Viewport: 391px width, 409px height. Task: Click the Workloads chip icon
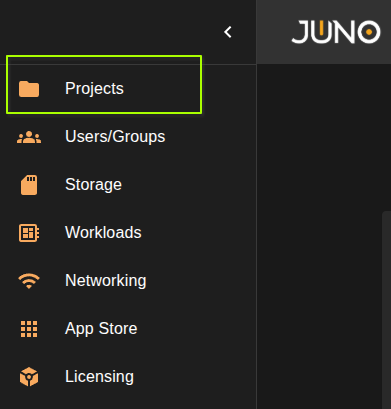point(29,233)
